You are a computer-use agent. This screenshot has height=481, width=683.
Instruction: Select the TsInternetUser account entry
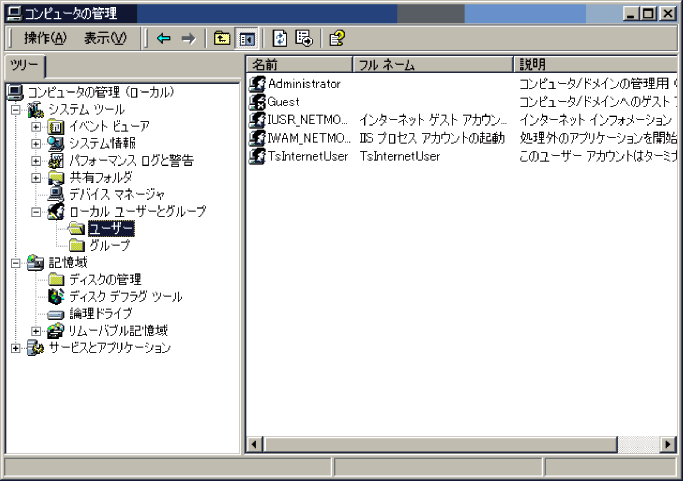tap(308, 156)
